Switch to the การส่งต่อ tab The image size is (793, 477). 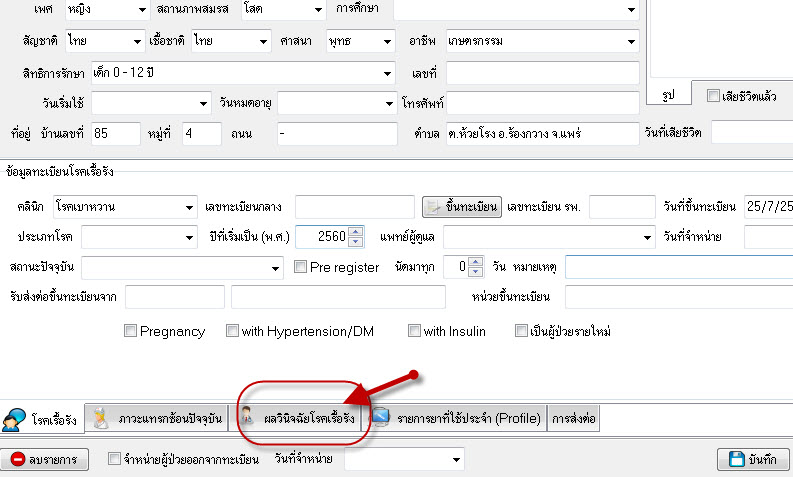575,420
